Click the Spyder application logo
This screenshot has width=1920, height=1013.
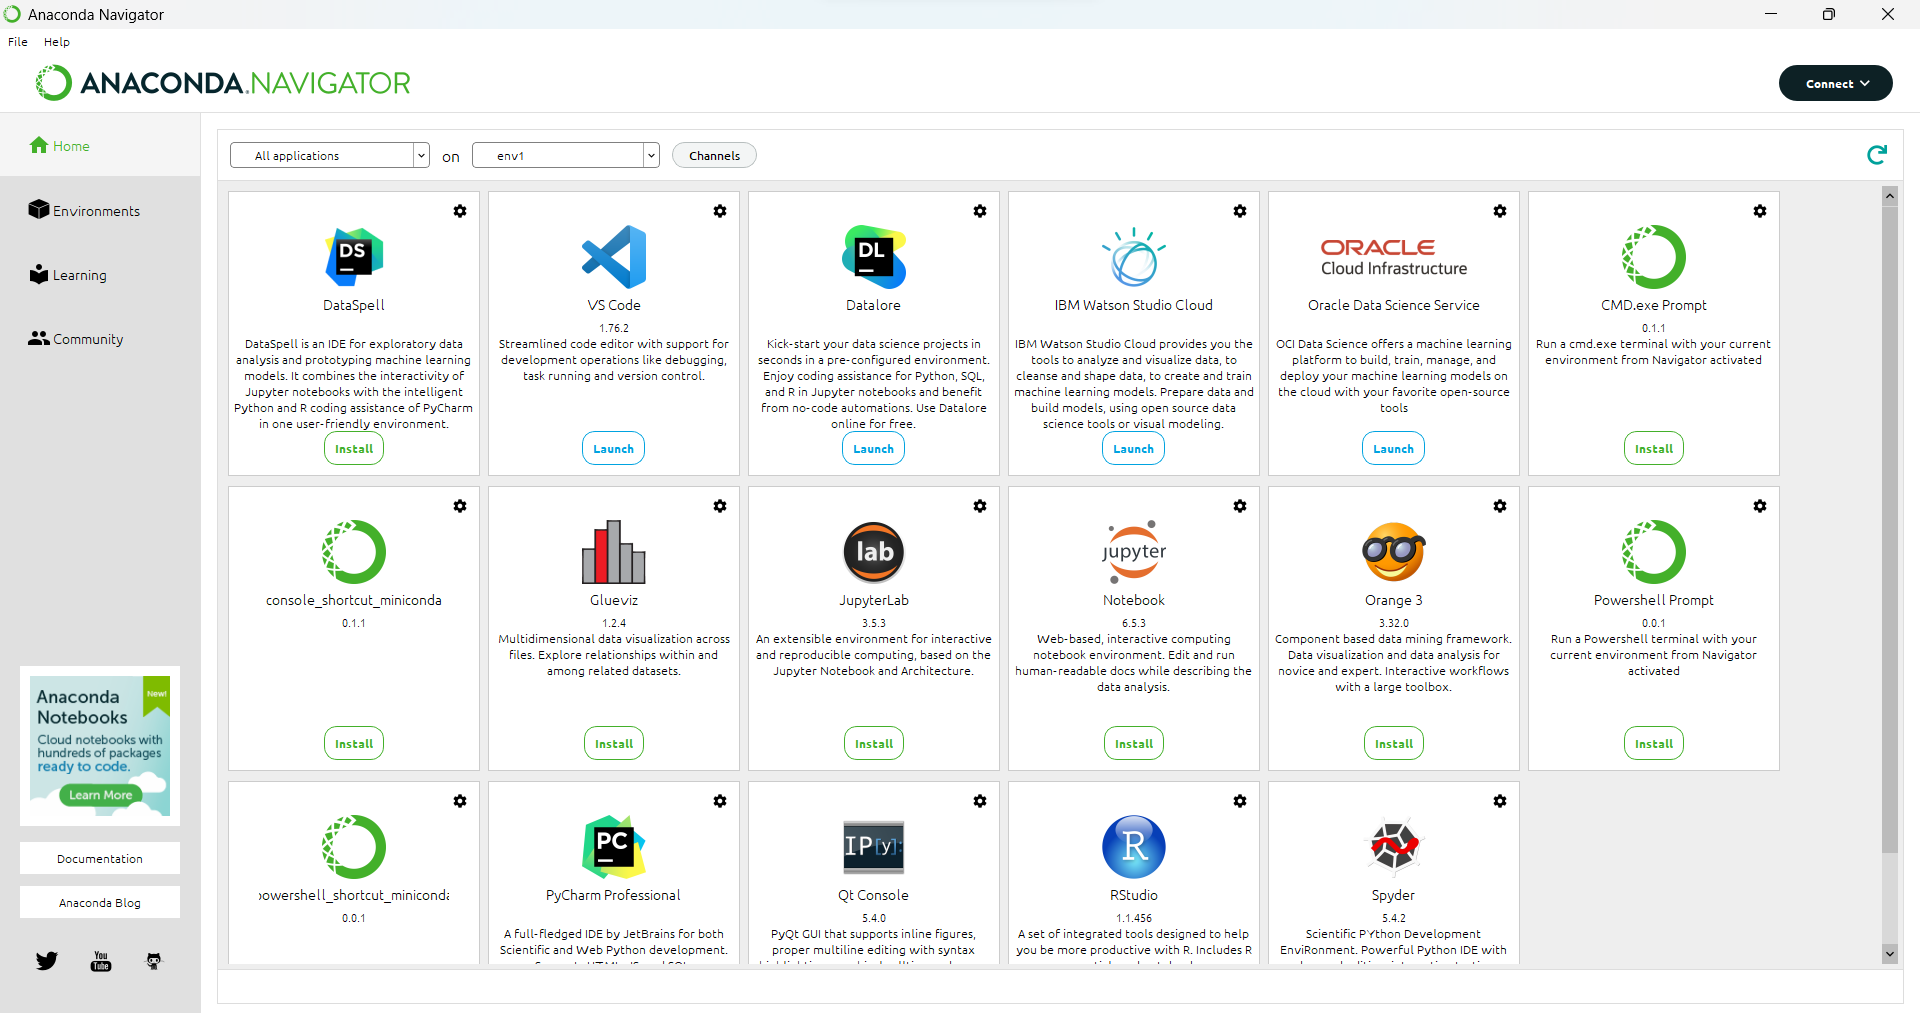(1394, 847)
